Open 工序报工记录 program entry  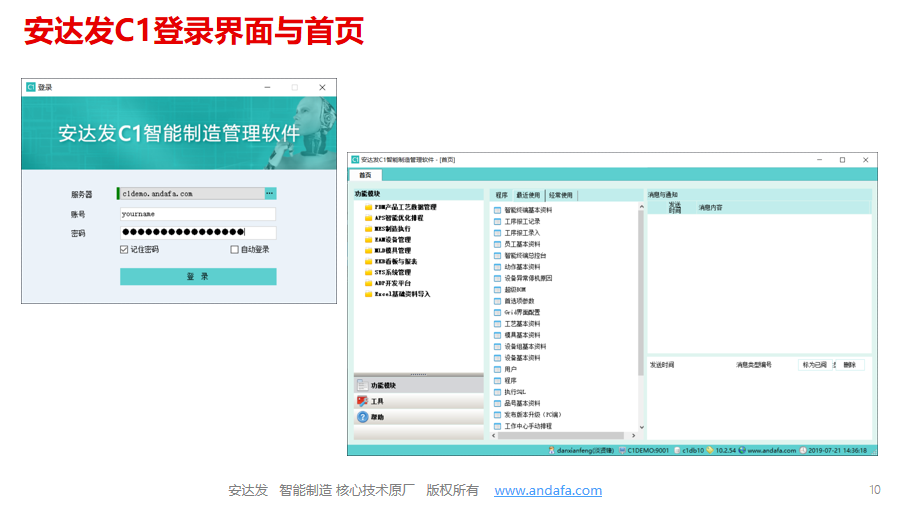[517, 222]
